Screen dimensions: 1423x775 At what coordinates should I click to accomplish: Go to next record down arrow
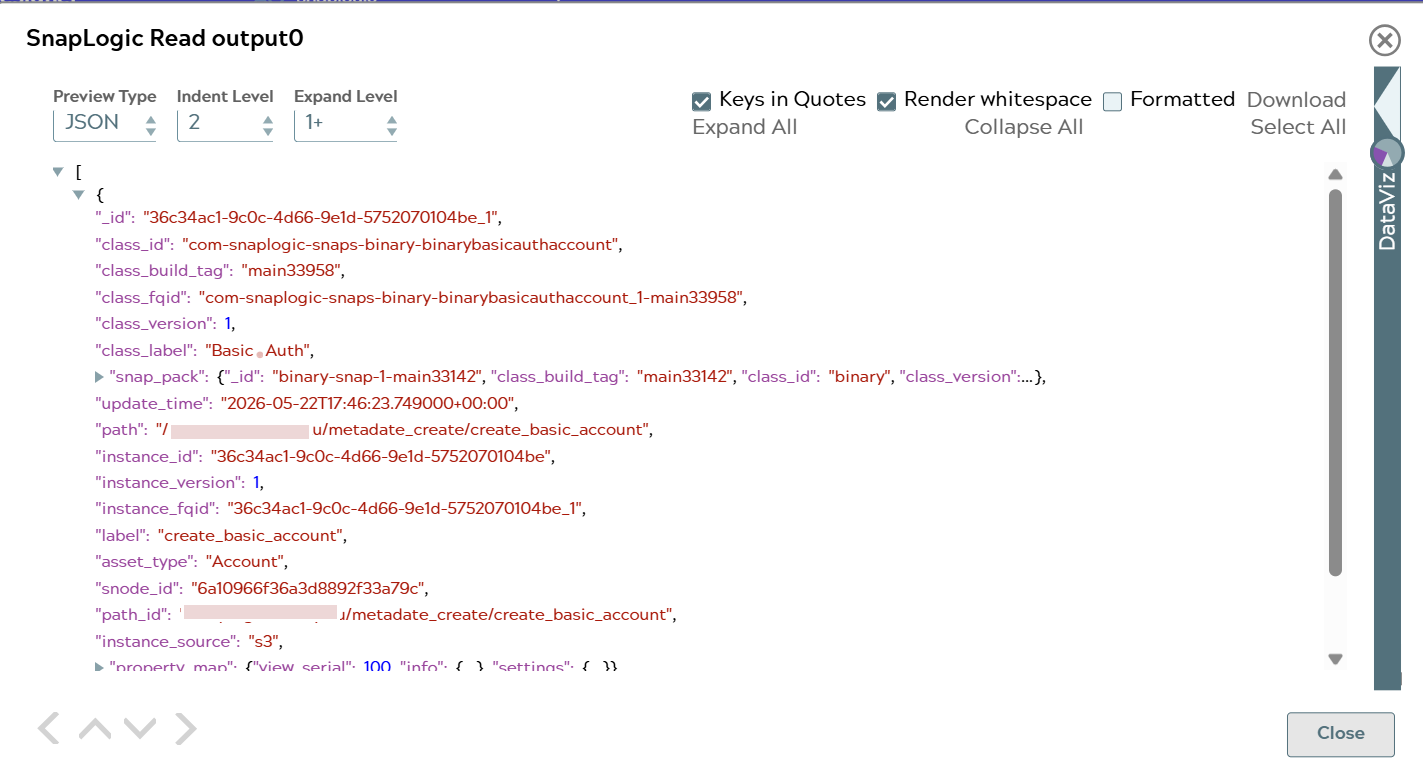(x=140, y=728)
